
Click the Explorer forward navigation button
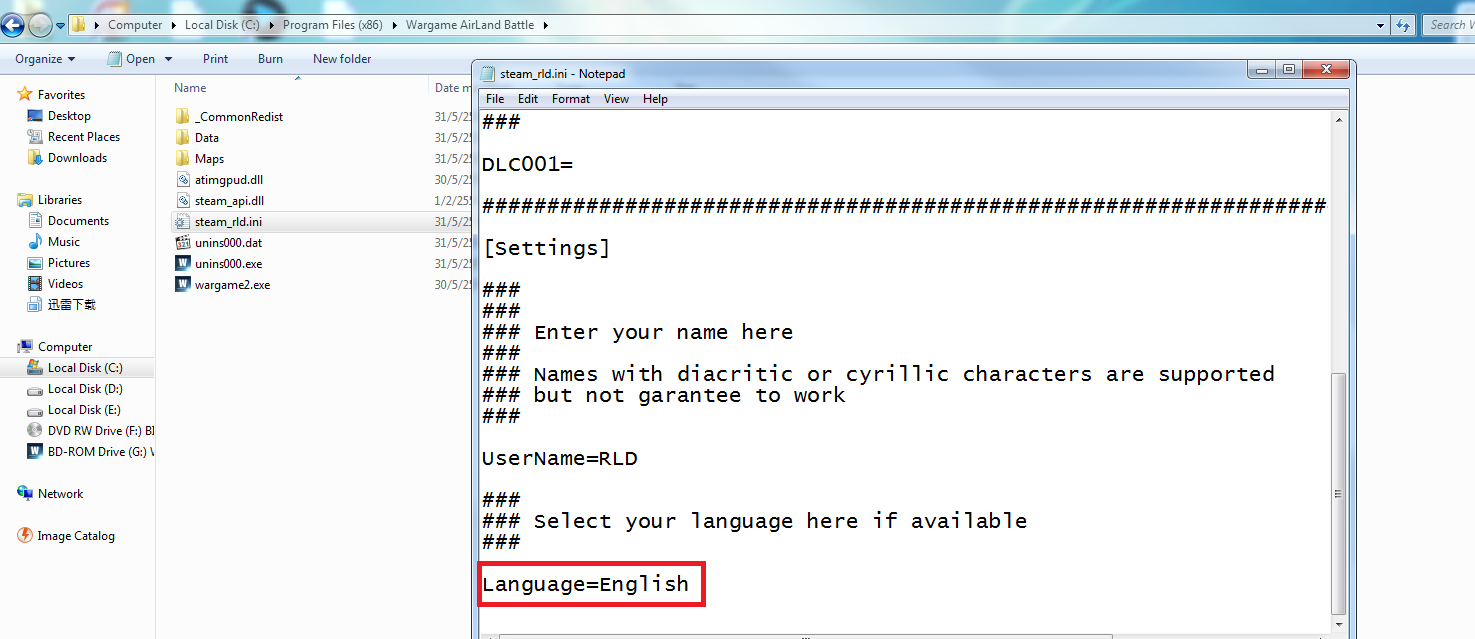point(40,25)
